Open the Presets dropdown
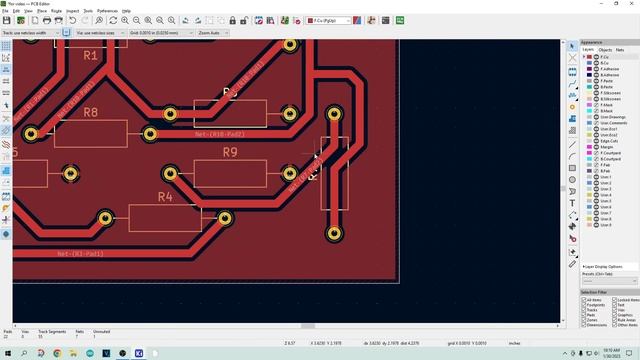The width and height of the screenshot is (640, 360). tap(610, 281)
